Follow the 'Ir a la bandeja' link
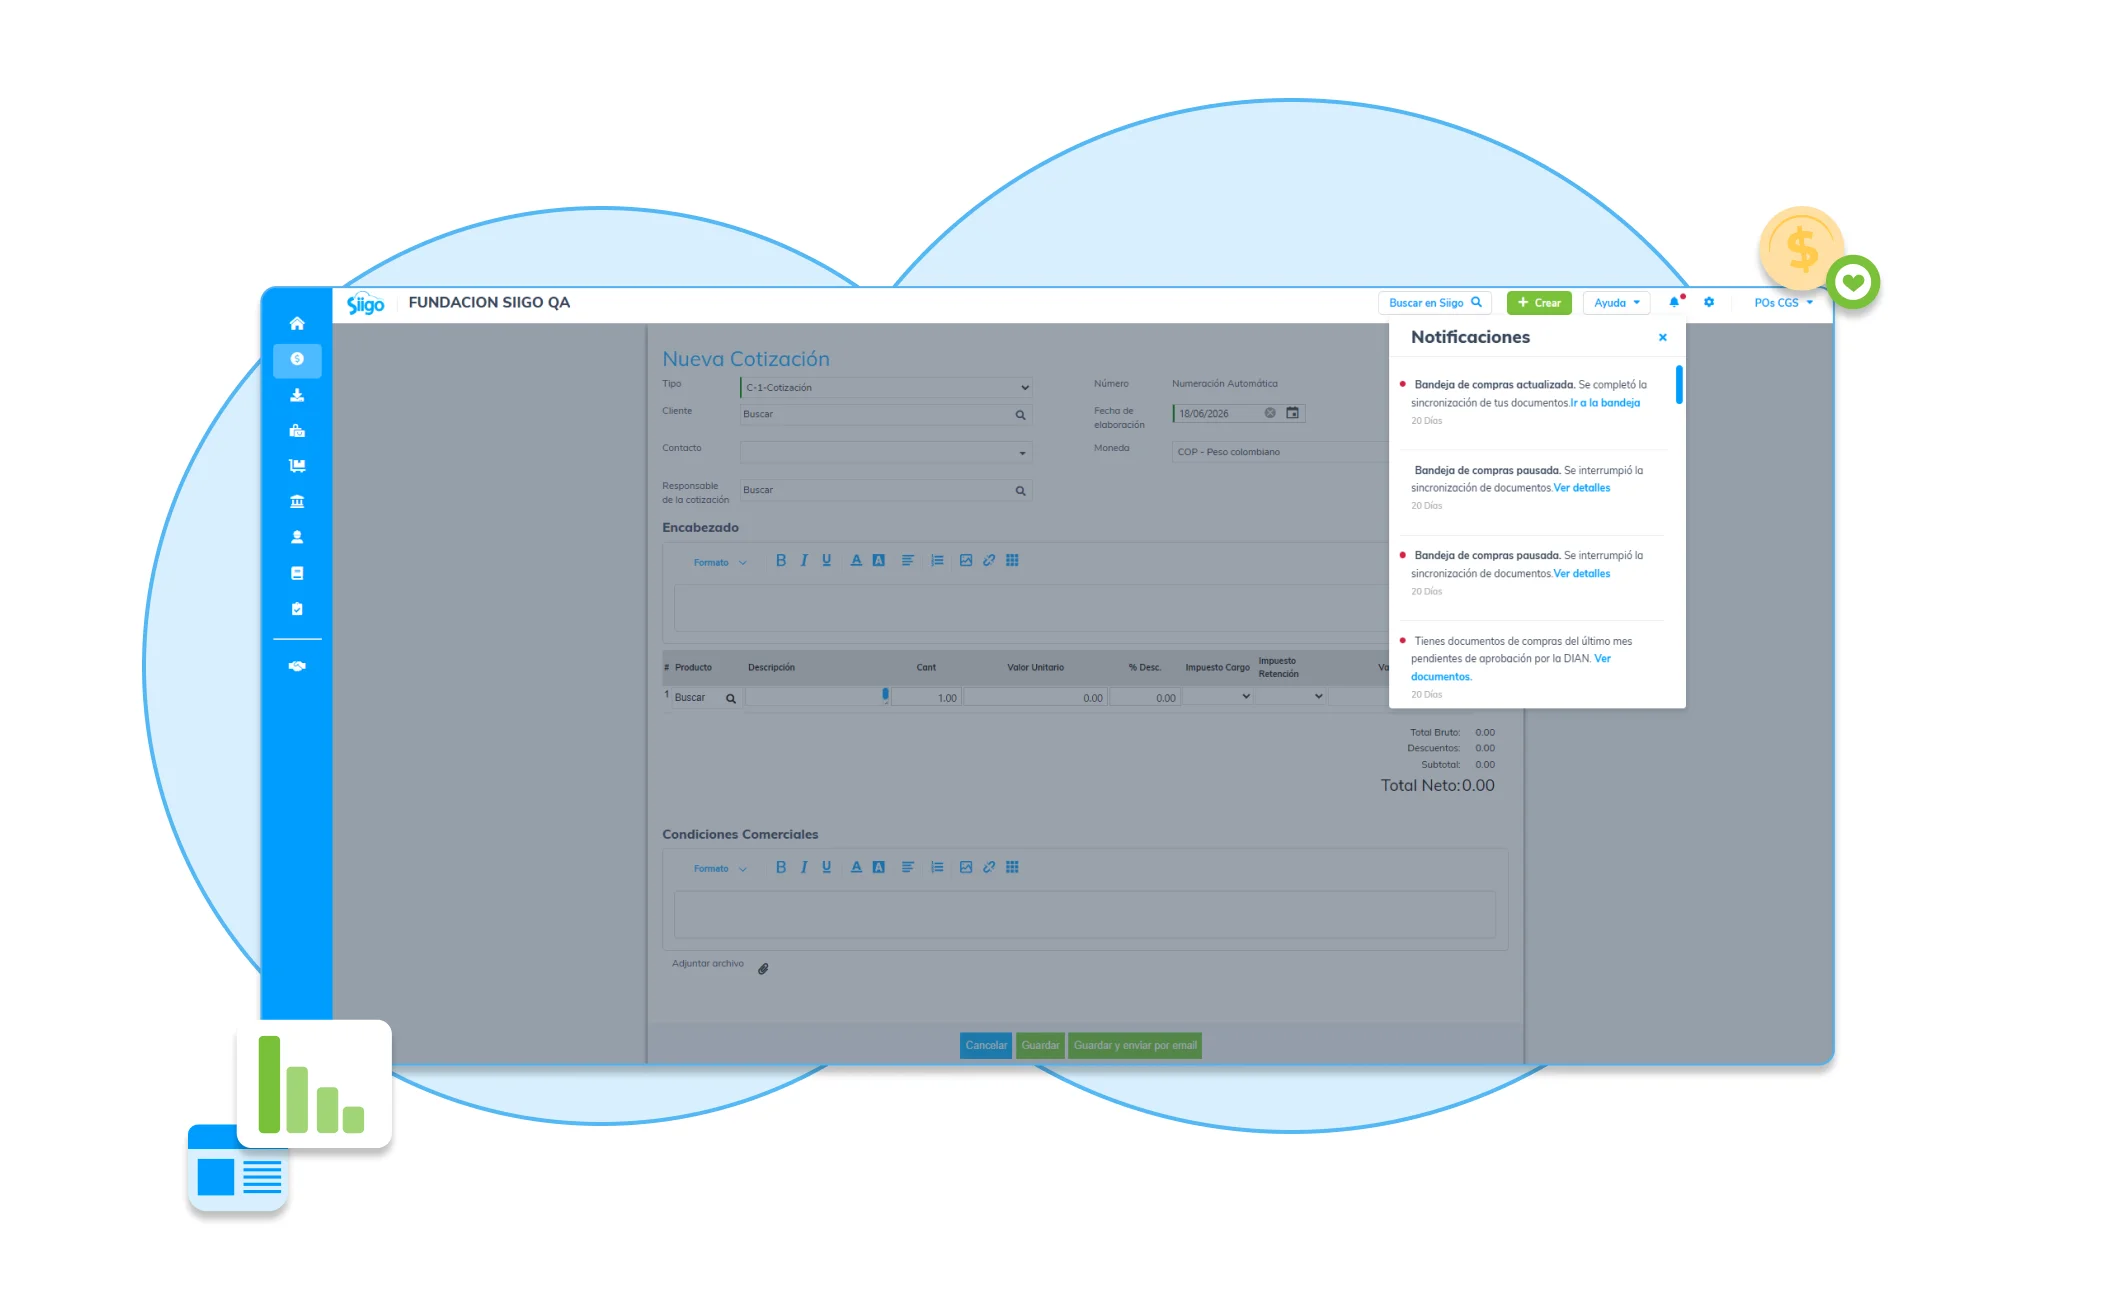The height and width of the screenshot is (1306, 2102). click(1605, 403)
